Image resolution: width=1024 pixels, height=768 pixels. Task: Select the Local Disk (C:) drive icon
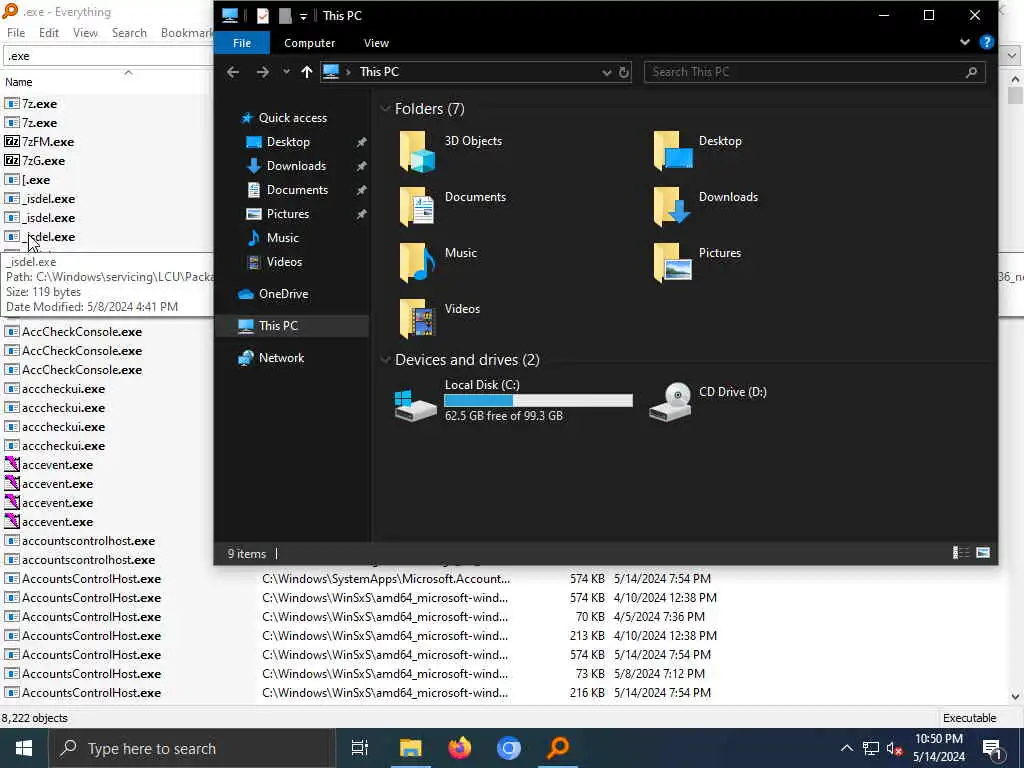(x=415, y=405)
